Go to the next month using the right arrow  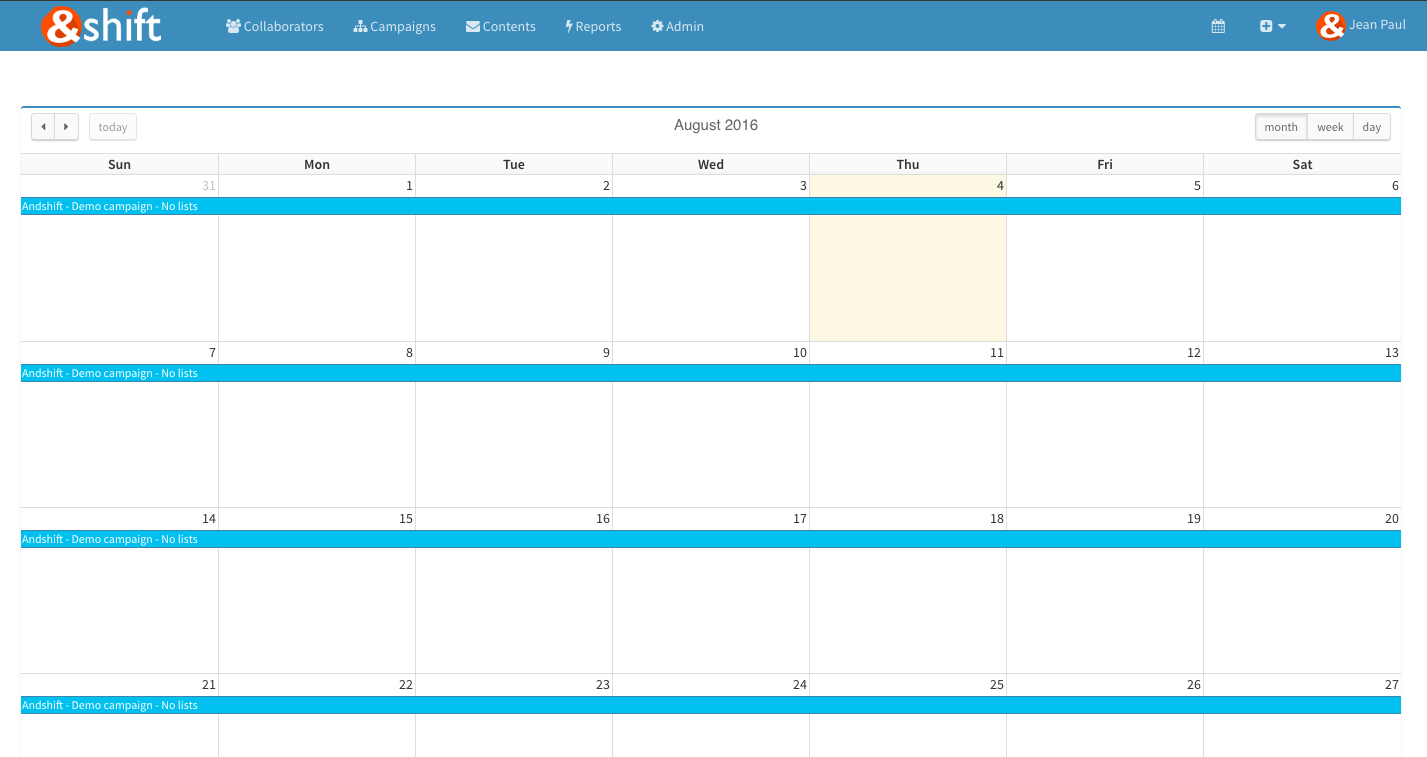click(67, 127)
